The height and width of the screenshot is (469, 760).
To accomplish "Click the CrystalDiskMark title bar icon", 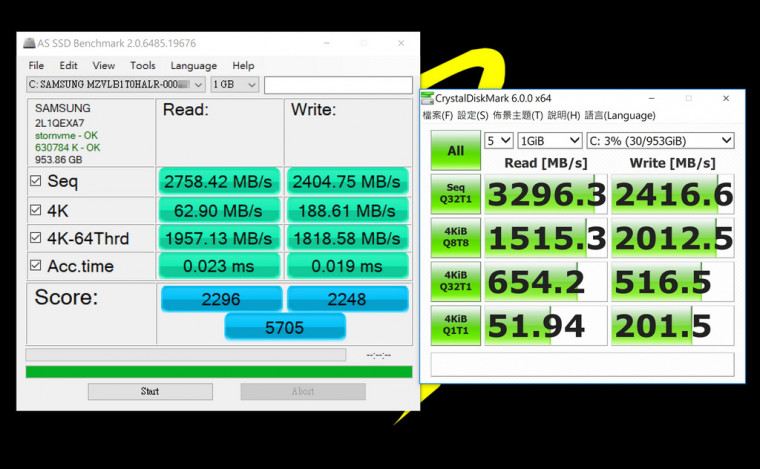I will [x=427, y=98].
